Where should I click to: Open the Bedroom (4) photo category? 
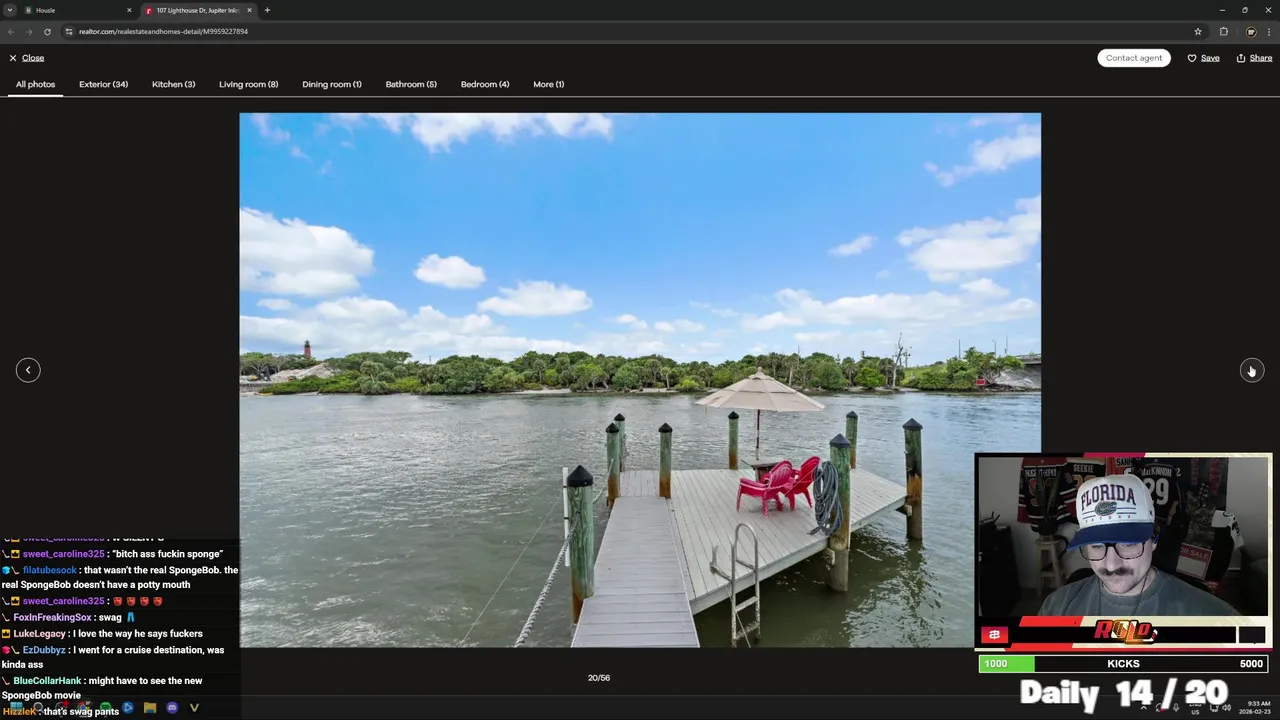(485, 84)
